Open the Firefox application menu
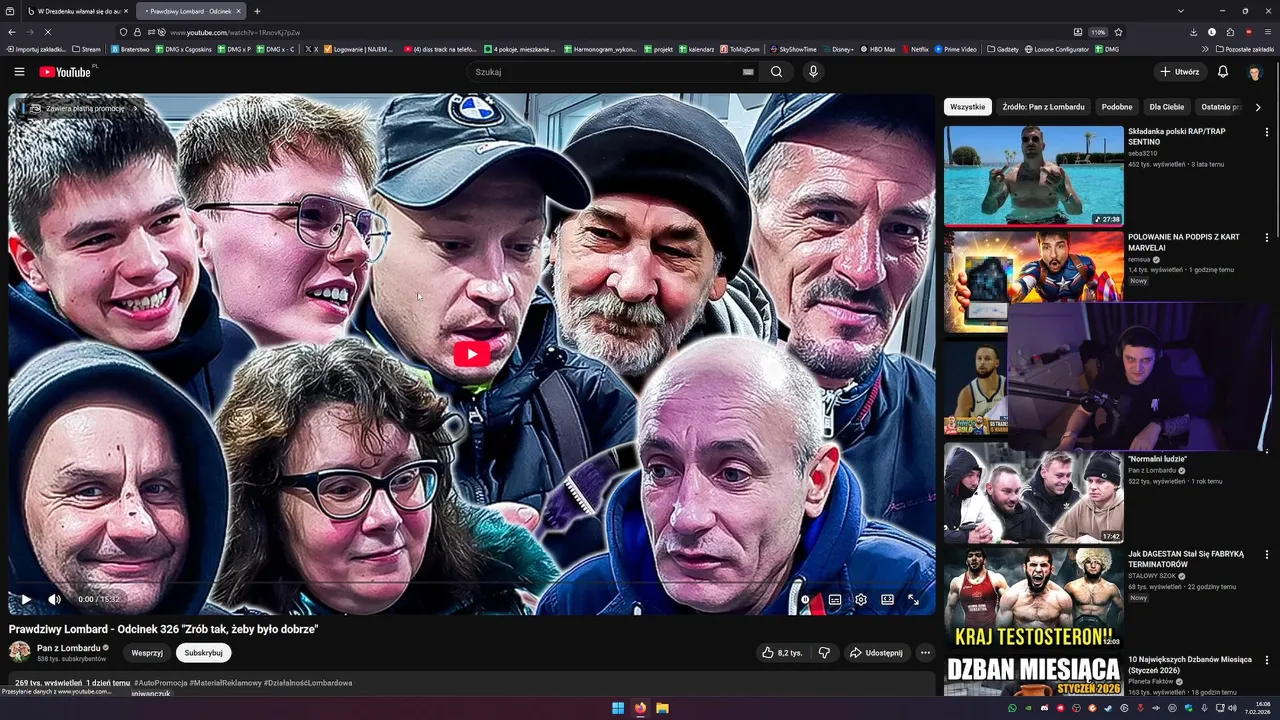1280x720 pixels. click(1267, 32)
